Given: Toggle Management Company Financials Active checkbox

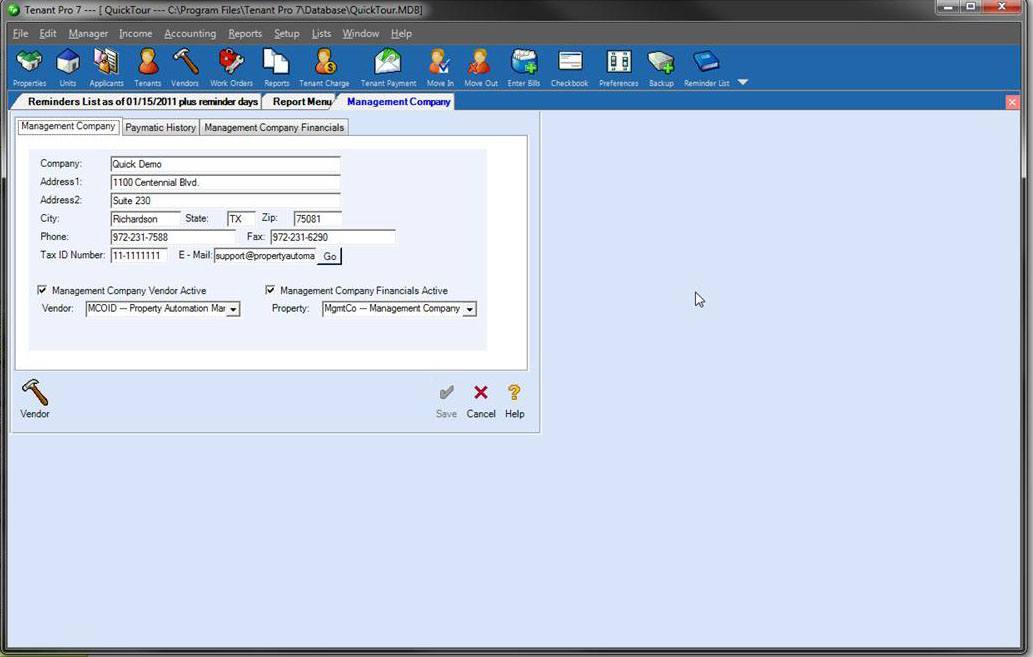Looking at the screenshot, I should click(x=269, y=290).
